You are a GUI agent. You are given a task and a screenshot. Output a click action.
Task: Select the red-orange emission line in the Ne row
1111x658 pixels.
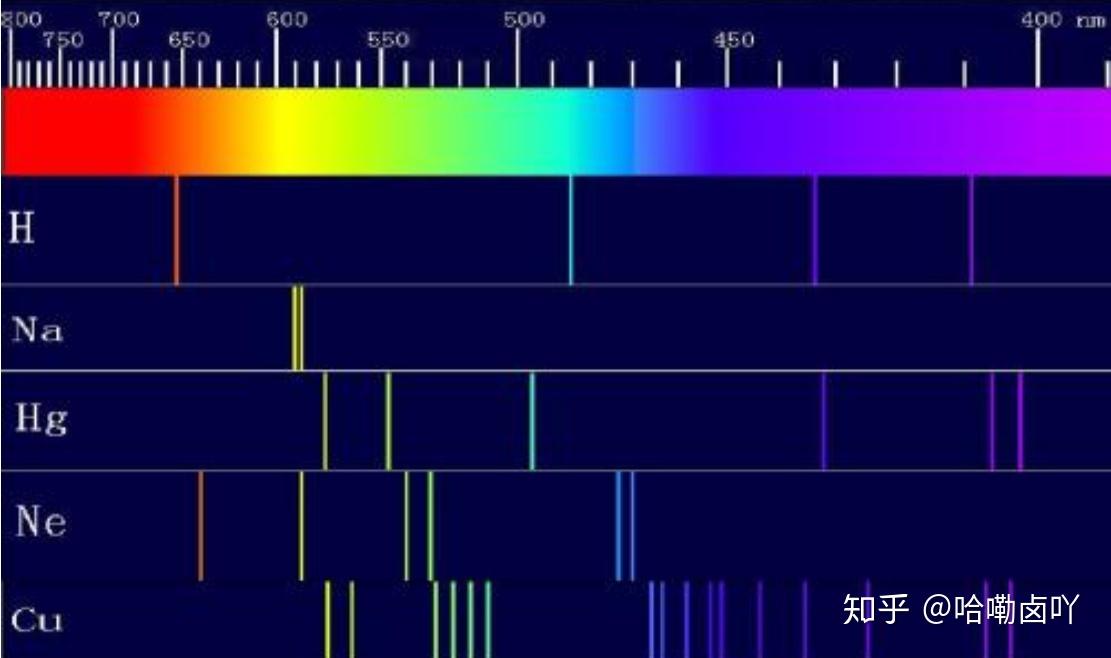[x=201, y=526]
